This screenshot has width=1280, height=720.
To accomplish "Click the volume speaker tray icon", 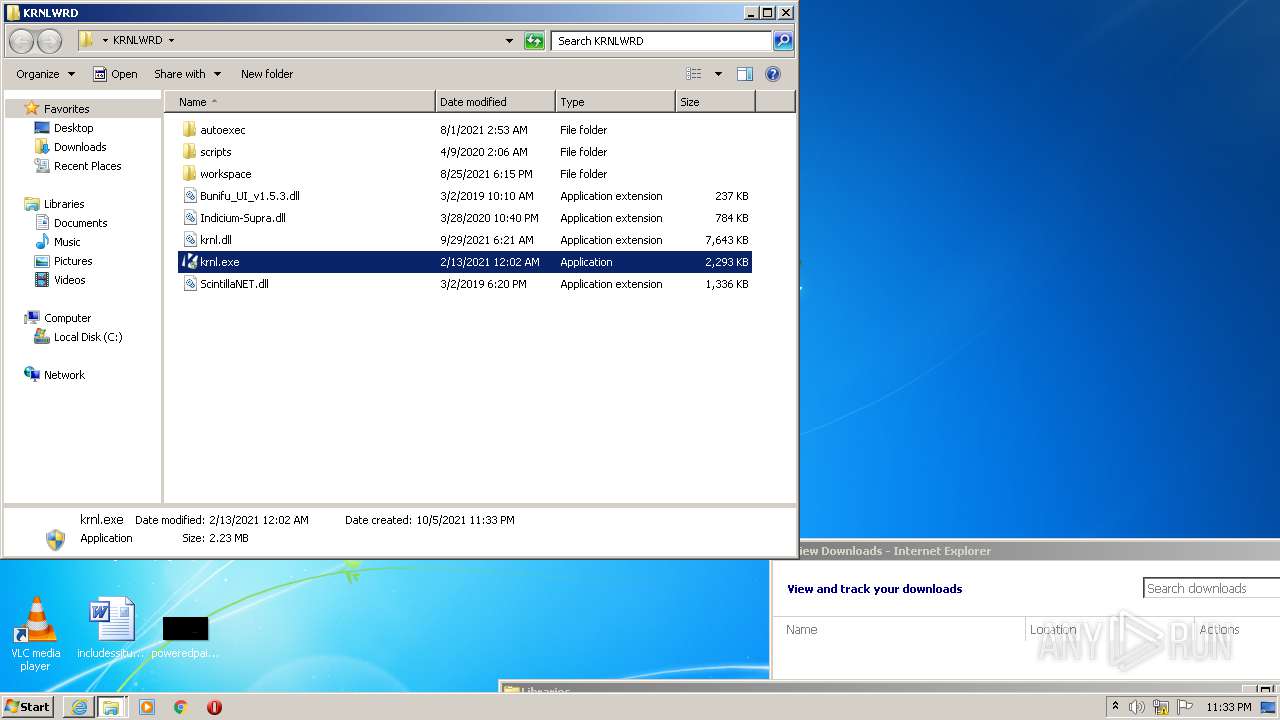I will 1137,707.
